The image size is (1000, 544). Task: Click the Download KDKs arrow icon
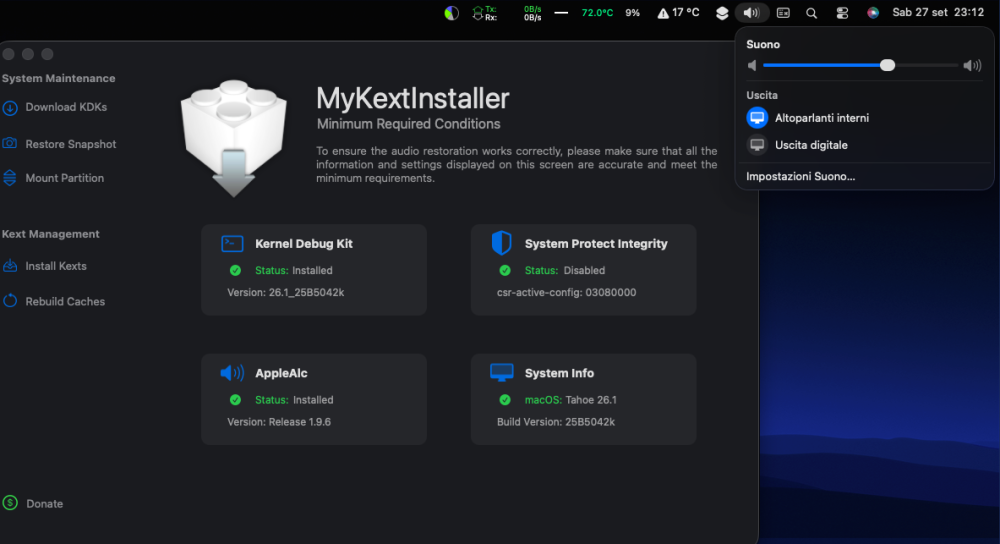click(10, 108)
